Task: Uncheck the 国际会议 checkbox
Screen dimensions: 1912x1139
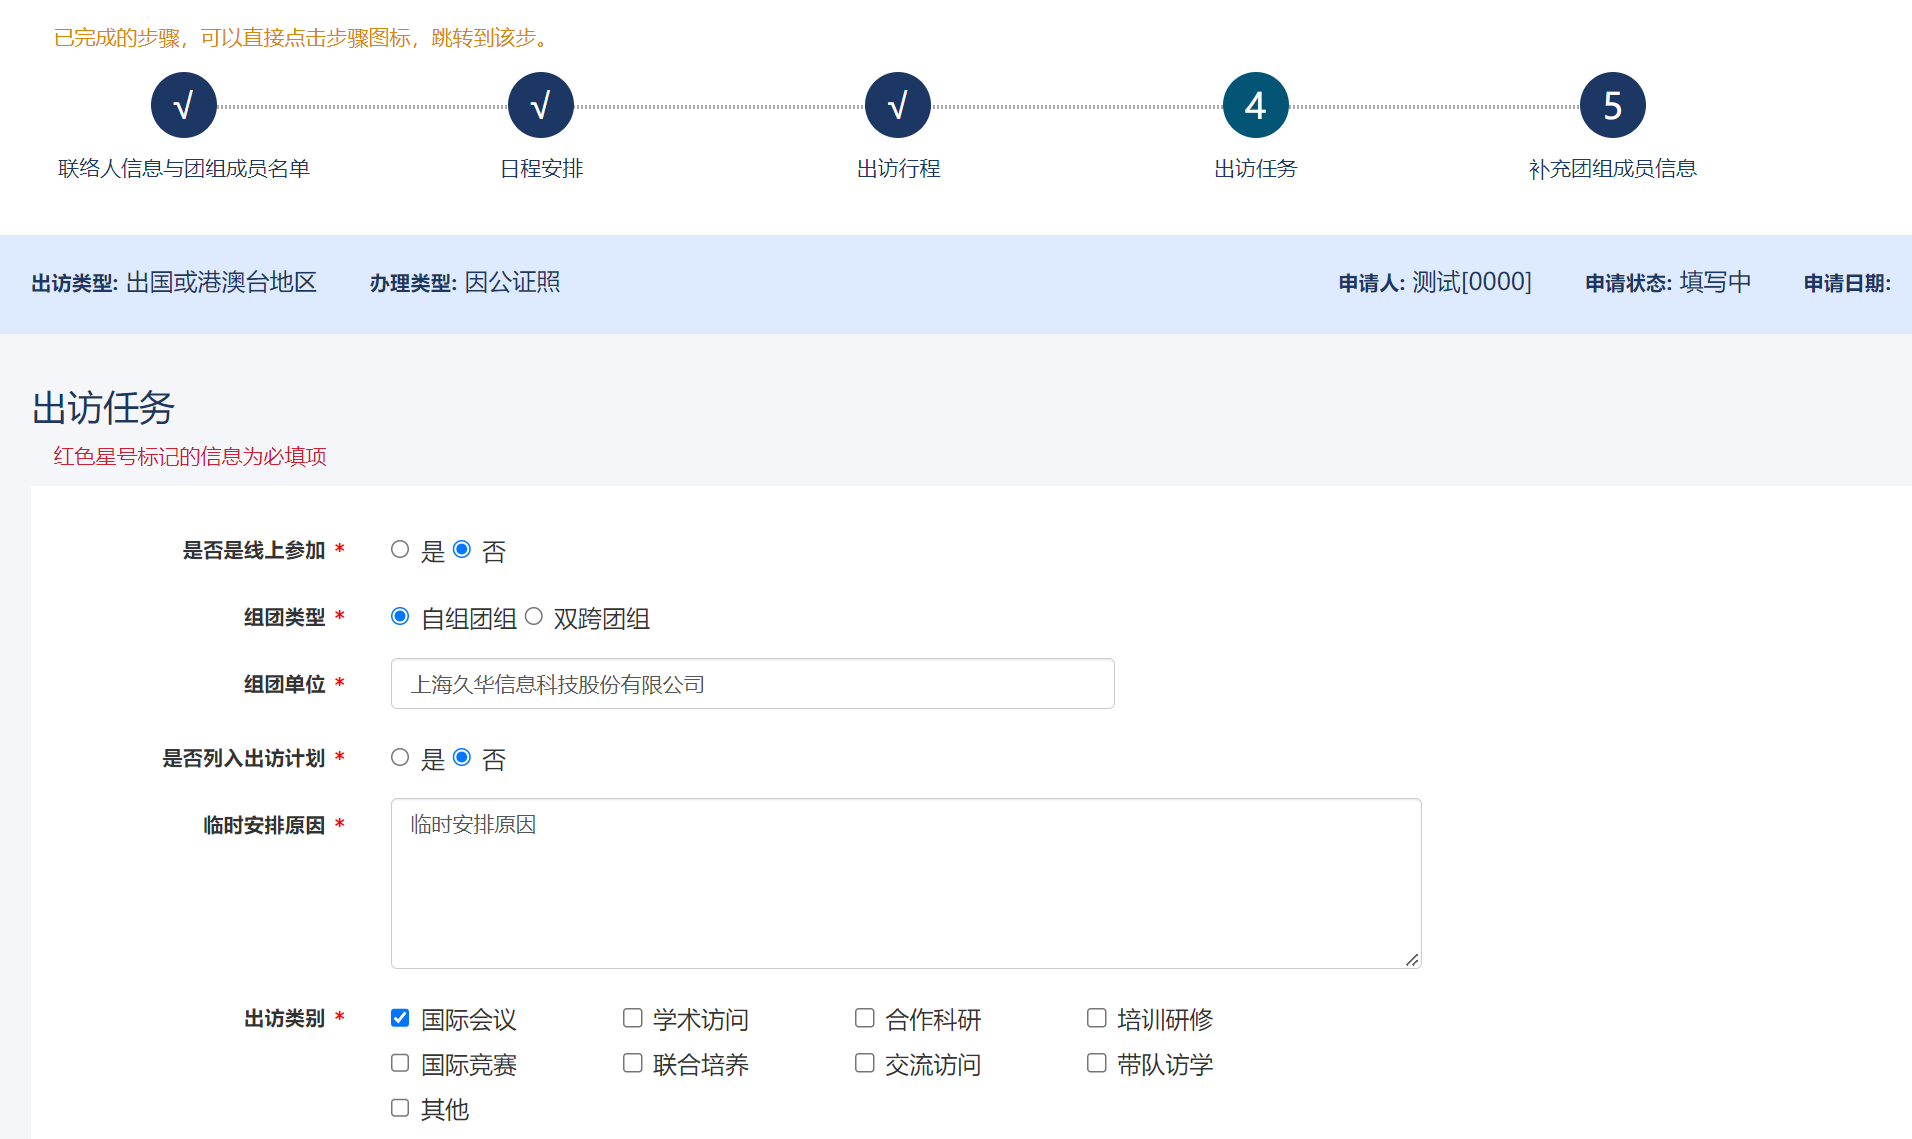Action: click(400, 1018)
